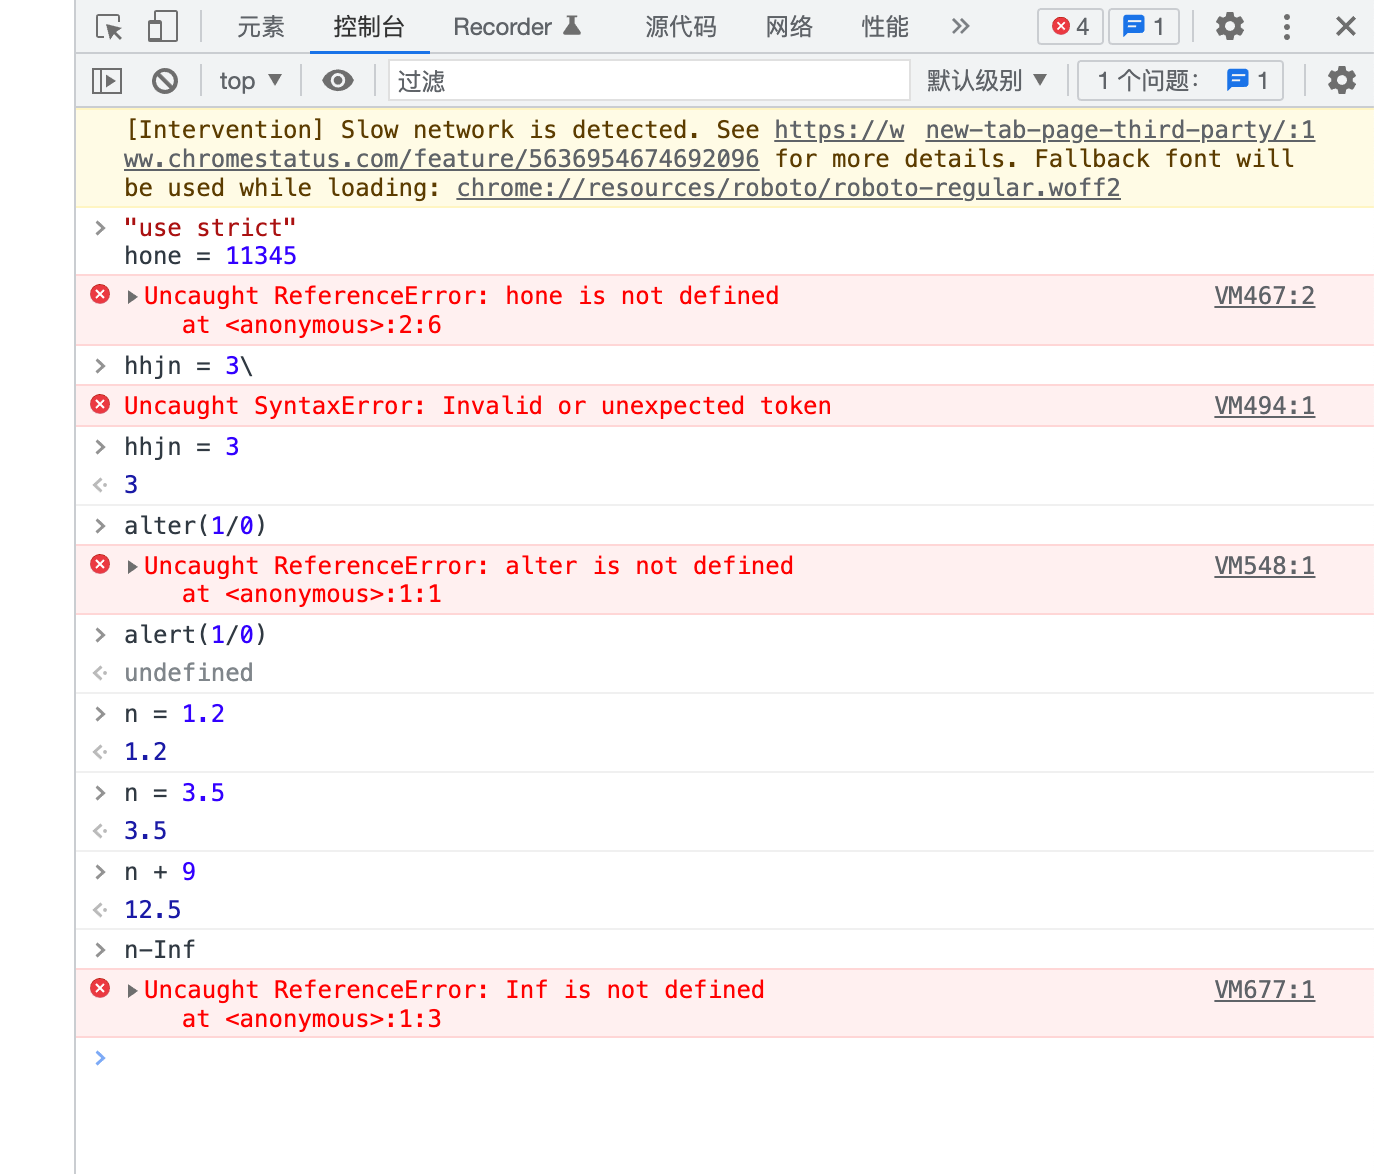1374x1174 pixels.
Task: Switch to the 源代码 tab
Action: tap(681, 27)
